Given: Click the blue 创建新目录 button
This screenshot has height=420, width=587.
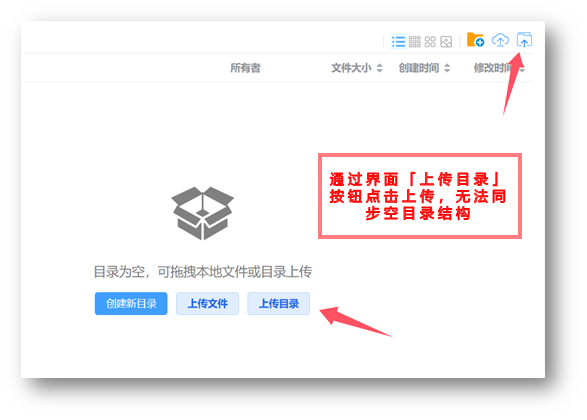Looking at the screenshot, I should pos(131,304).
